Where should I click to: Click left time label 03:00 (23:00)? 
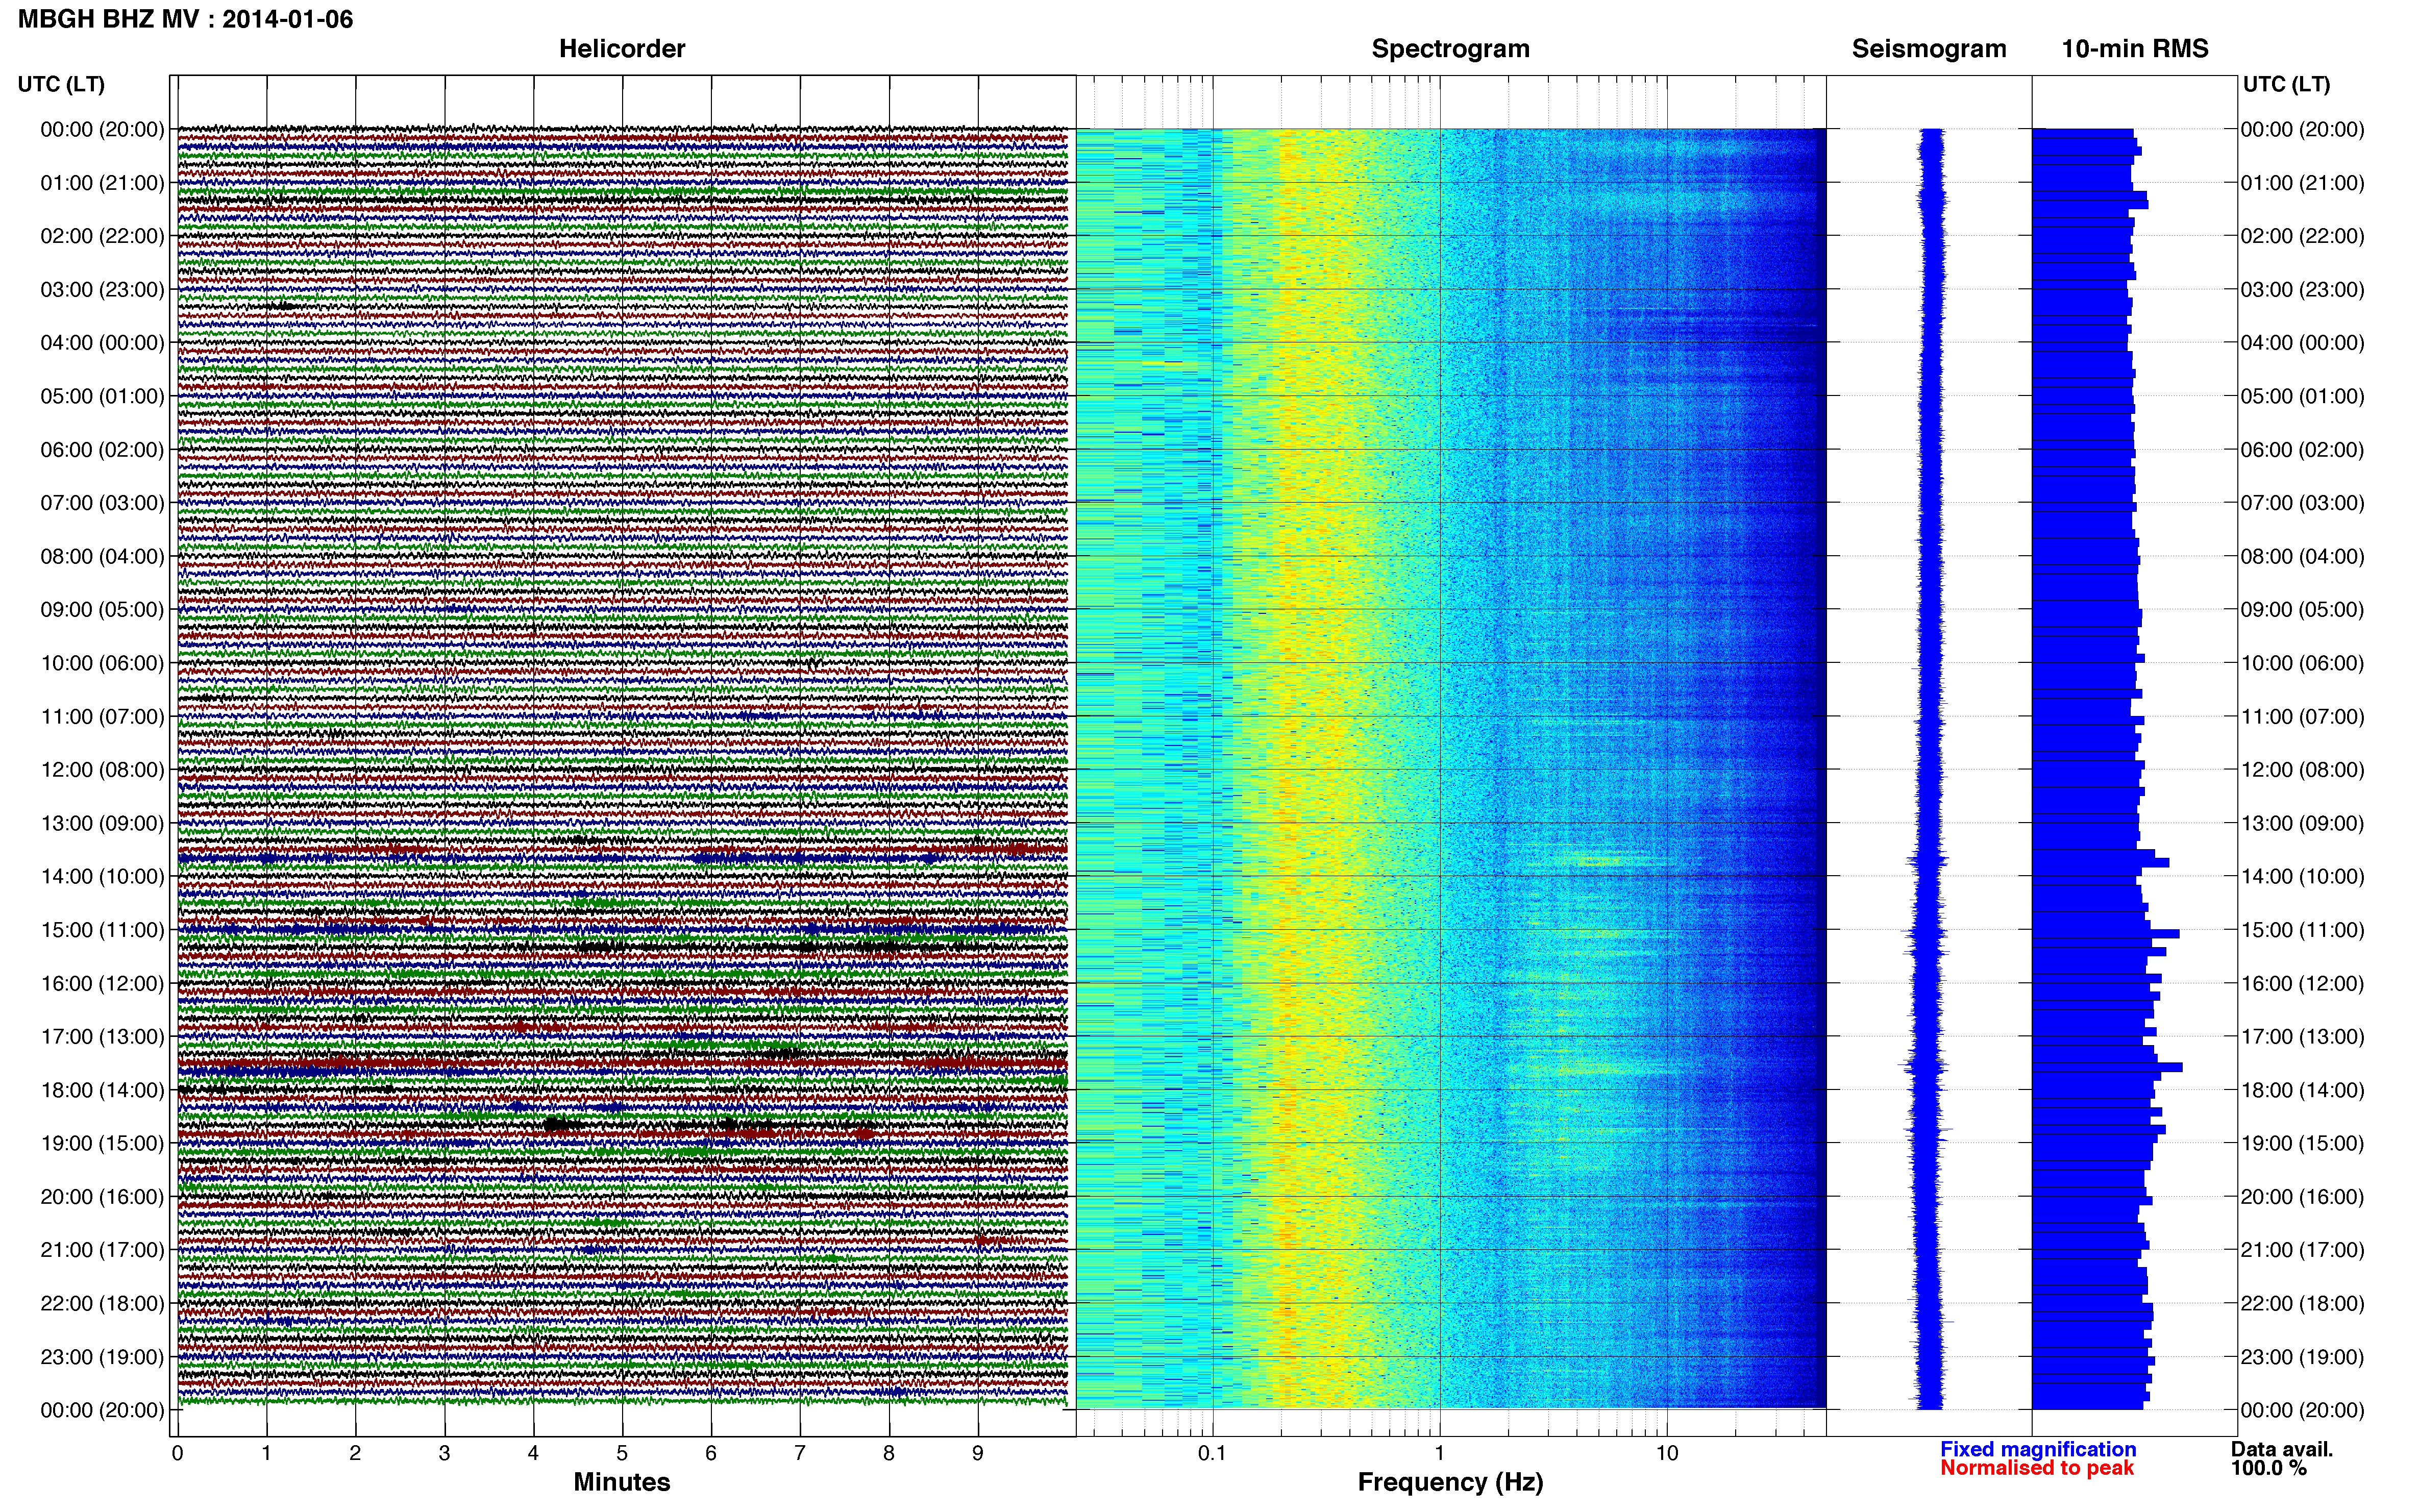(102, 290)
